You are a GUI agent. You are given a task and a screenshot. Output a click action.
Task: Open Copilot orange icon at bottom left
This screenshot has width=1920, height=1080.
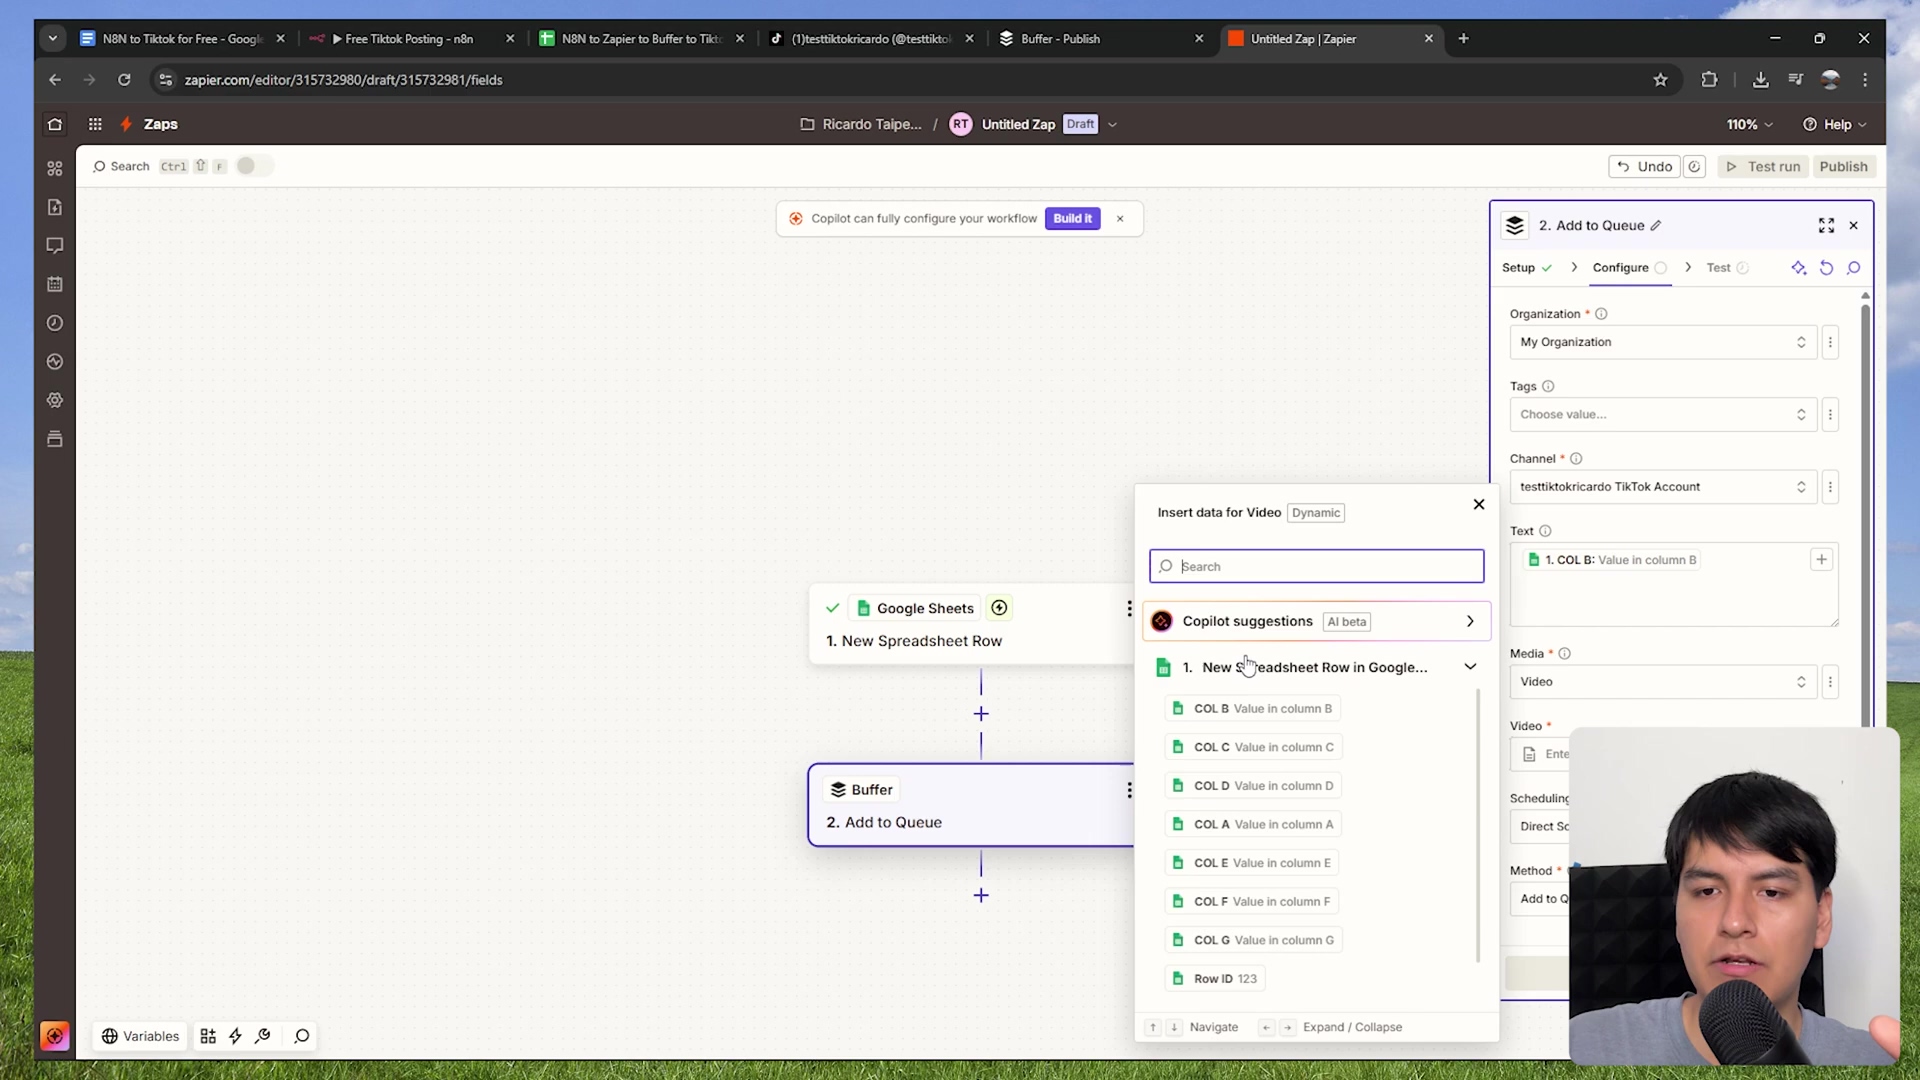click(x=55, y=1036)
